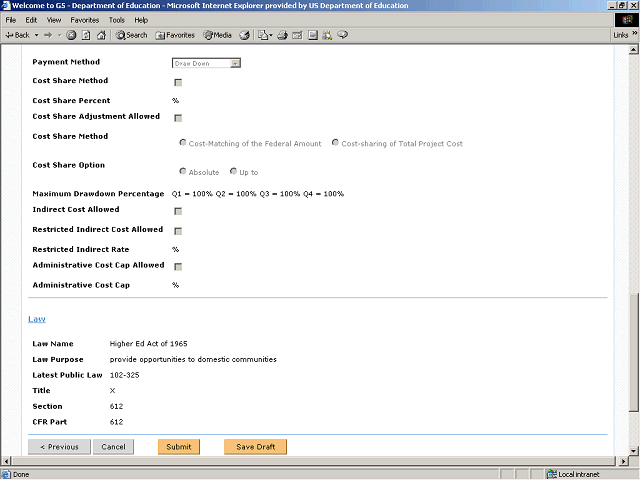
Task: Click the Discuss toolbar icon
Action: point(313,35)
